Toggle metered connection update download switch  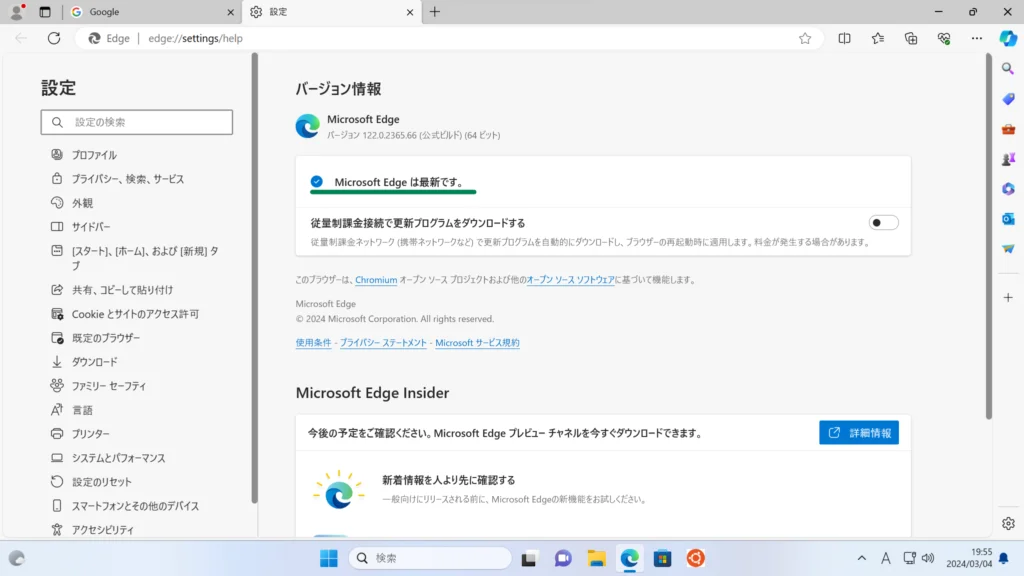[x=883, y=223]
